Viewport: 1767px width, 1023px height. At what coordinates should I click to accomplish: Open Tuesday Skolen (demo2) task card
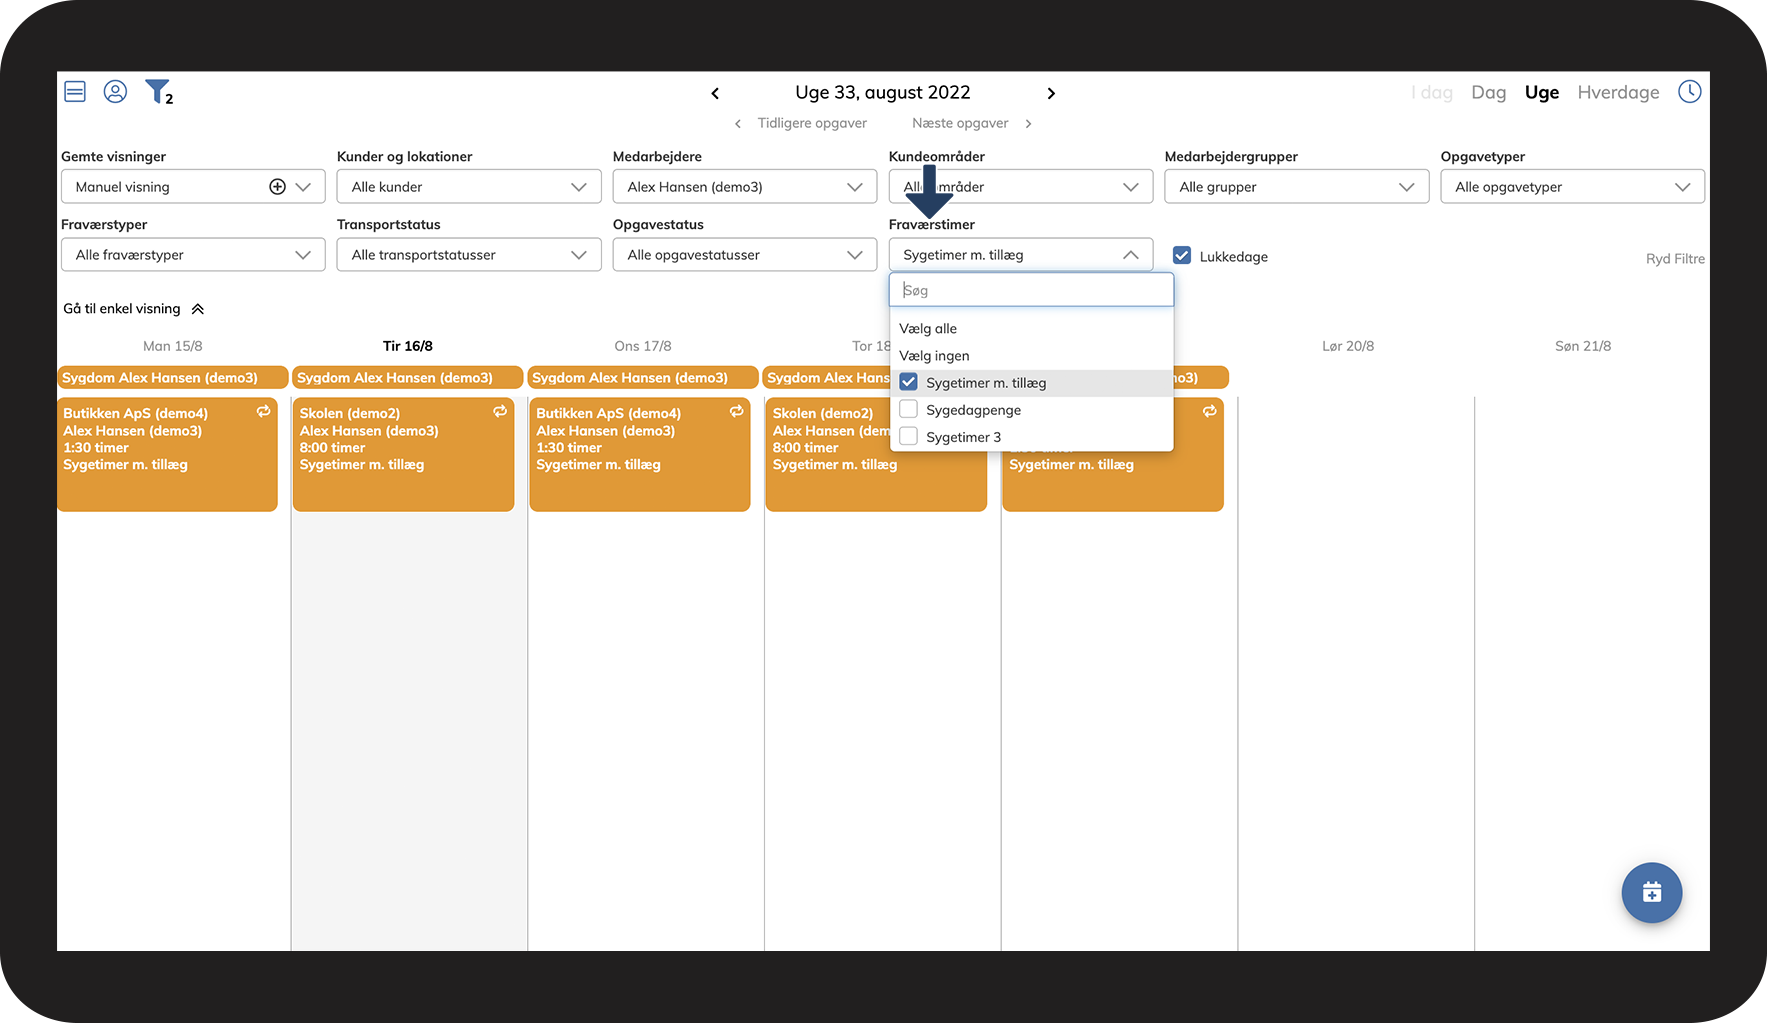click(403, 455)
